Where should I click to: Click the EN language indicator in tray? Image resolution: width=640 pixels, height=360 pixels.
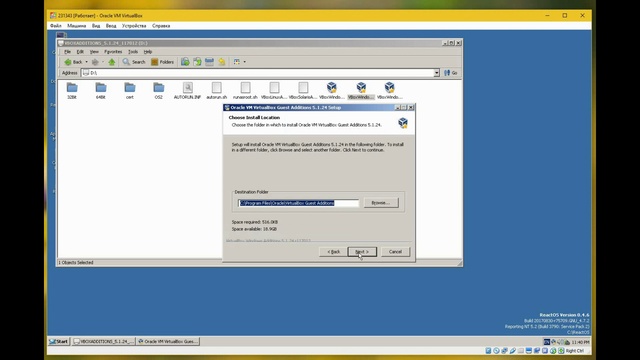(547, 342)
